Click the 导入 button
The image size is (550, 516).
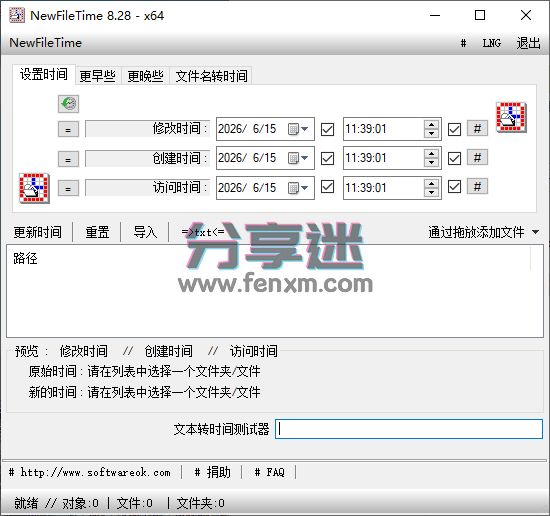(x=145, y=232)
